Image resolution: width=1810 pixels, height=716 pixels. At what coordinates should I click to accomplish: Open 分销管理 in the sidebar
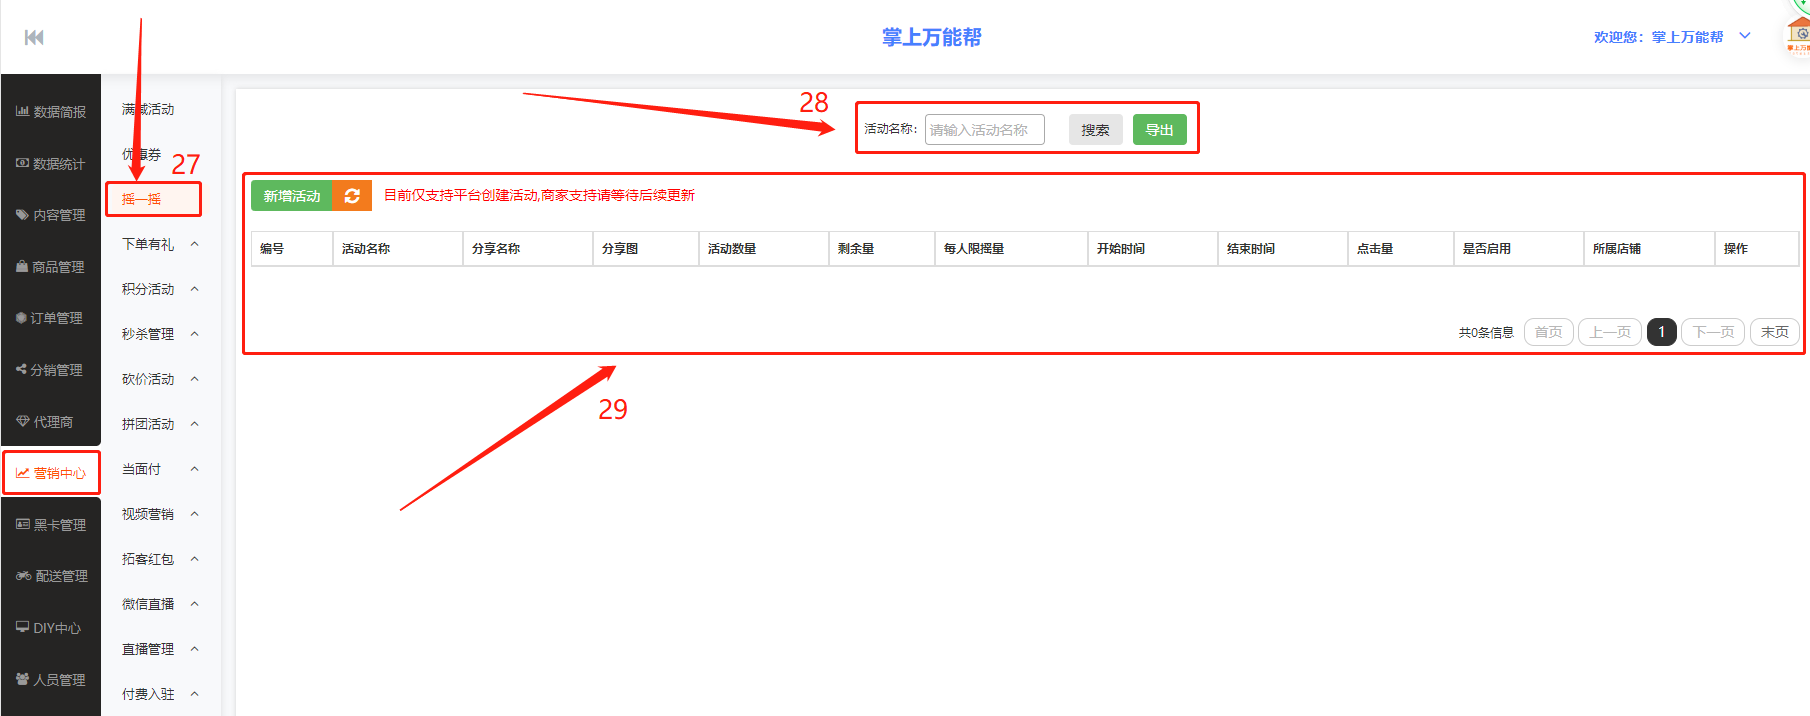coord(50,370)
